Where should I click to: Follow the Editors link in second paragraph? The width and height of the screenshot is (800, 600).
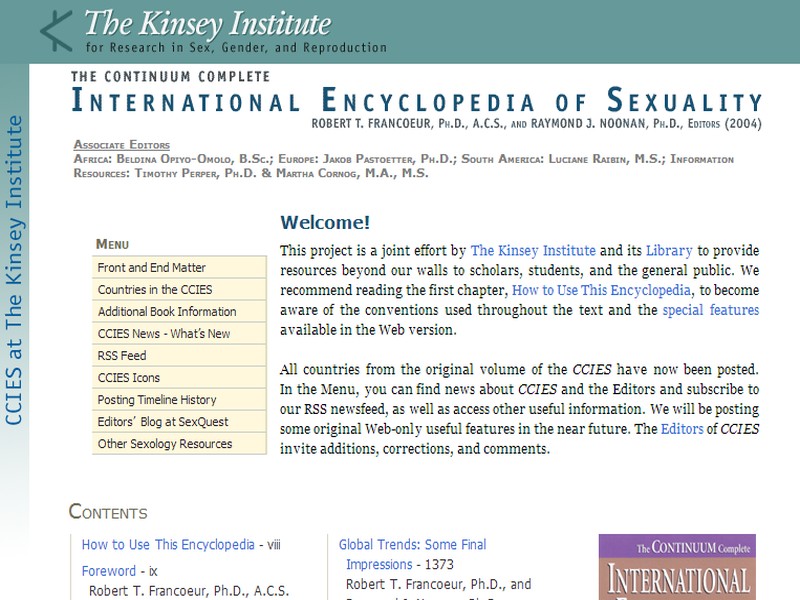pyautogui.click(x=682, y=429)
